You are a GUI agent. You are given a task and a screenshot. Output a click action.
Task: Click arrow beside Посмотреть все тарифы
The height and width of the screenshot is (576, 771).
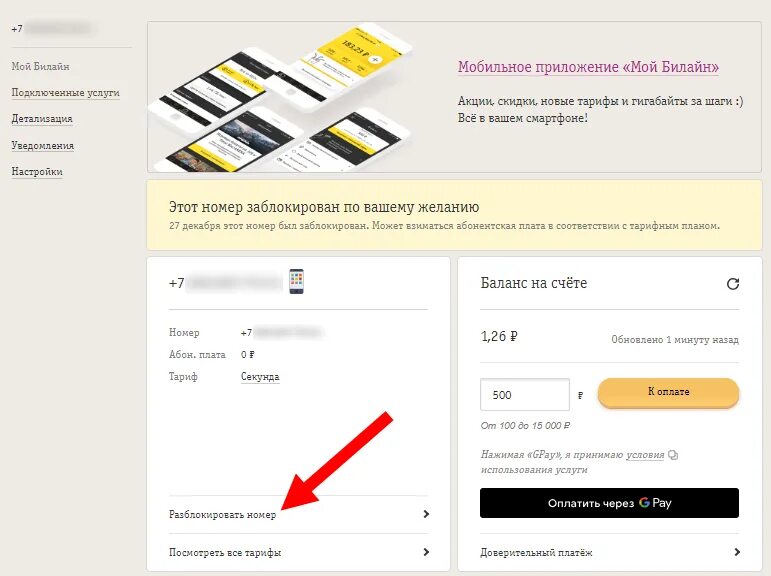click(426, 552)
